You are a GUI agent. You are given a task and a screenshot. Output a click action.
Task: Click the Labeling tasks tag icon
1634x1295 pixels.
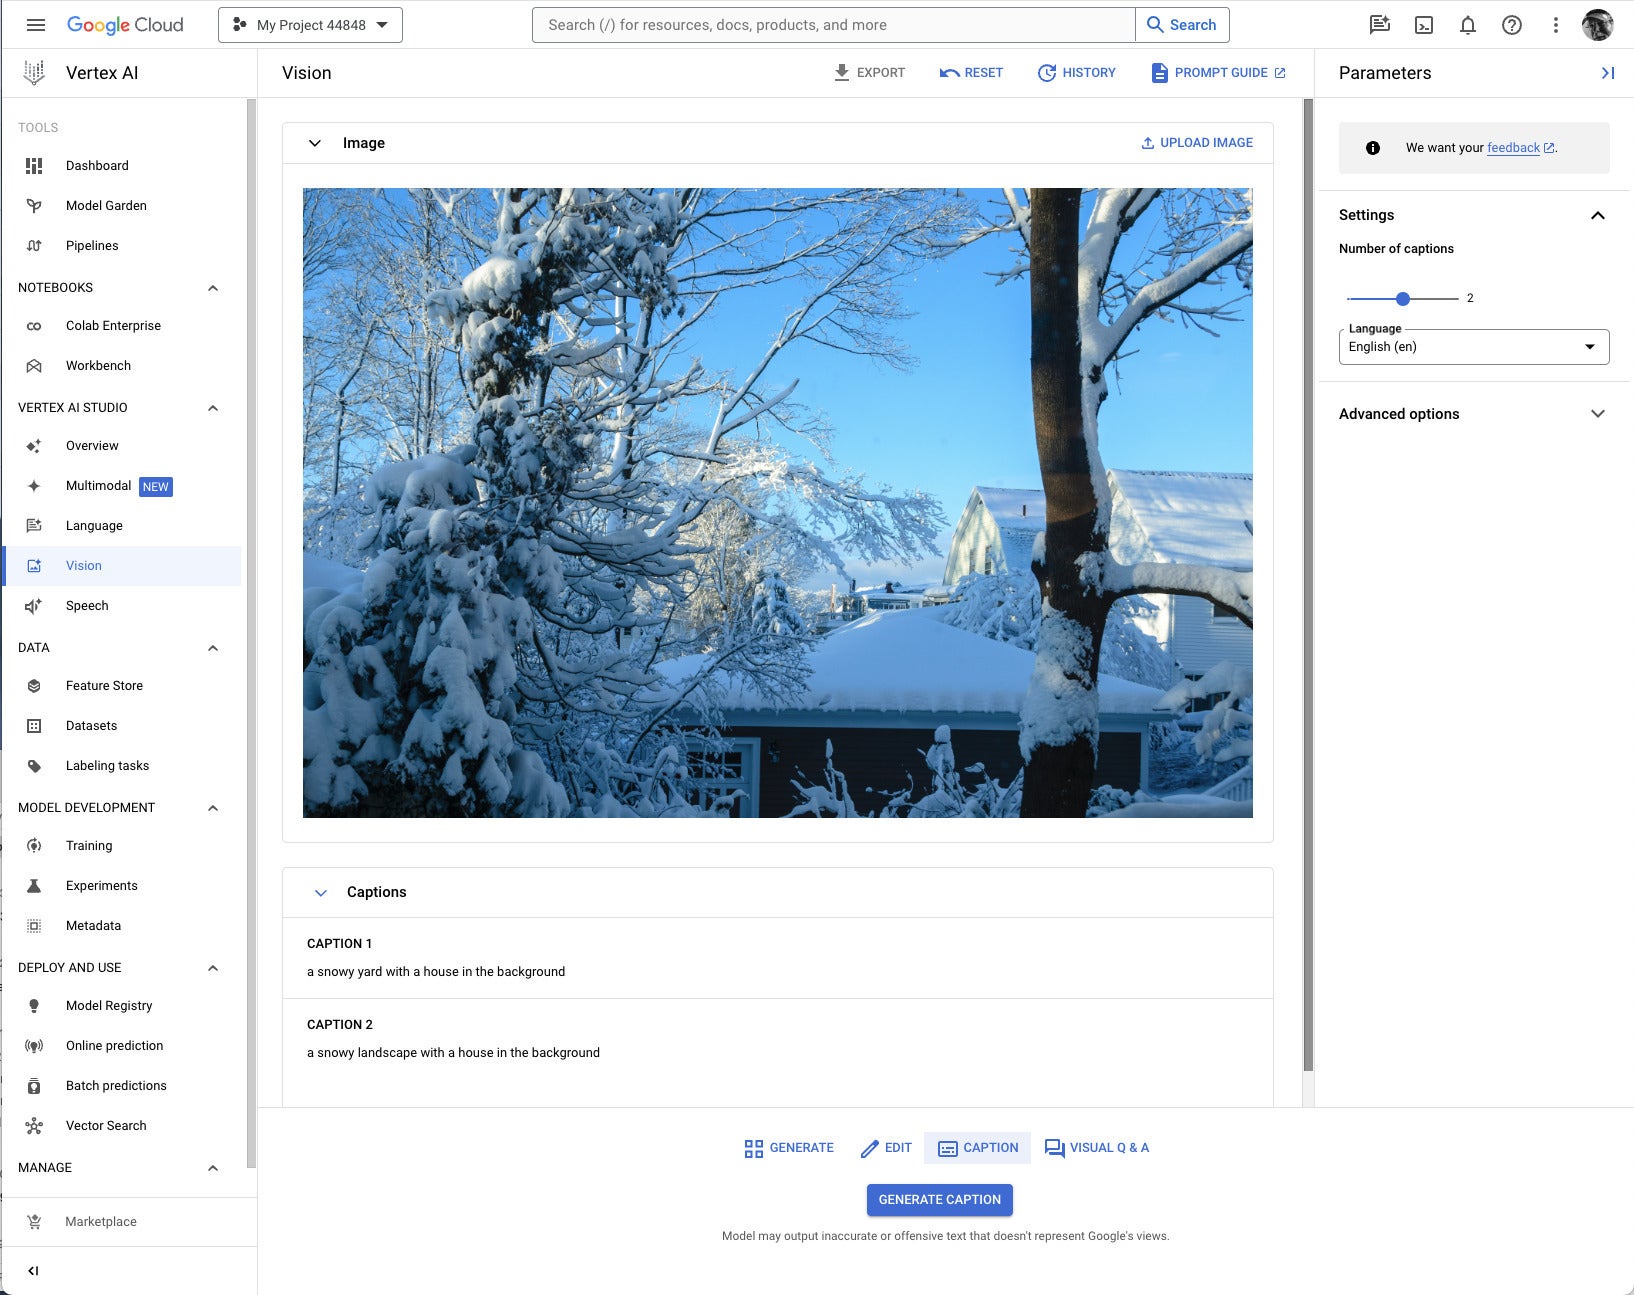(34, 766)
